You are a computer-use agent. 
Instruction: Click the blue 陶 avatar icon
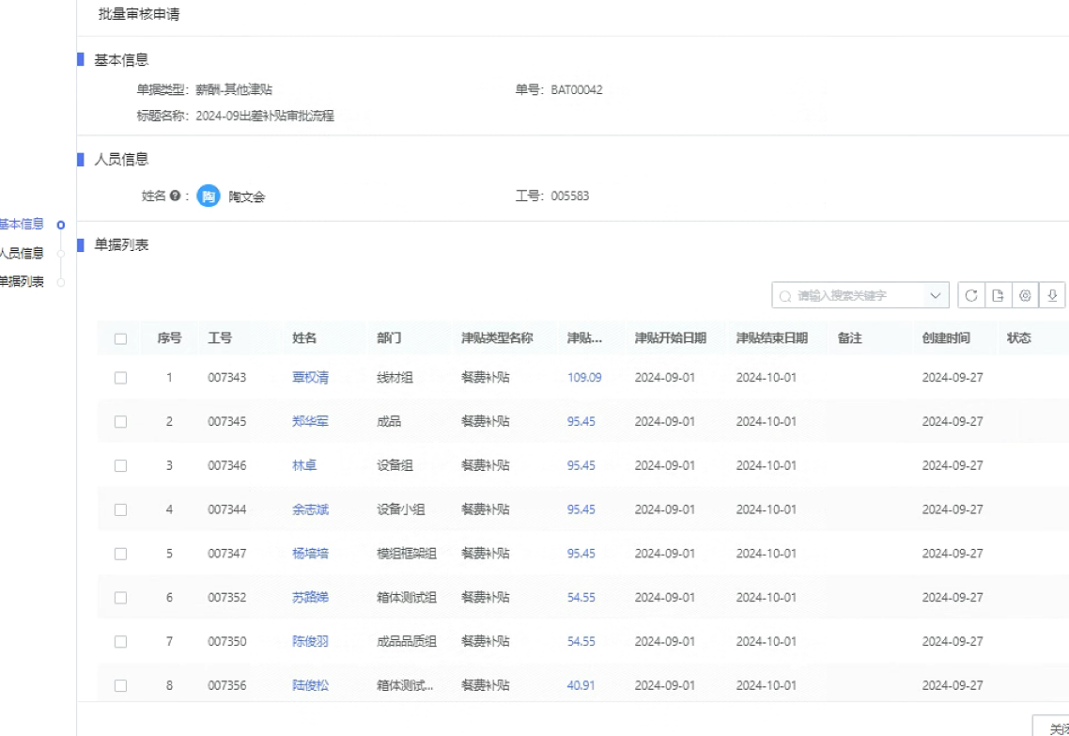[207, 196]
